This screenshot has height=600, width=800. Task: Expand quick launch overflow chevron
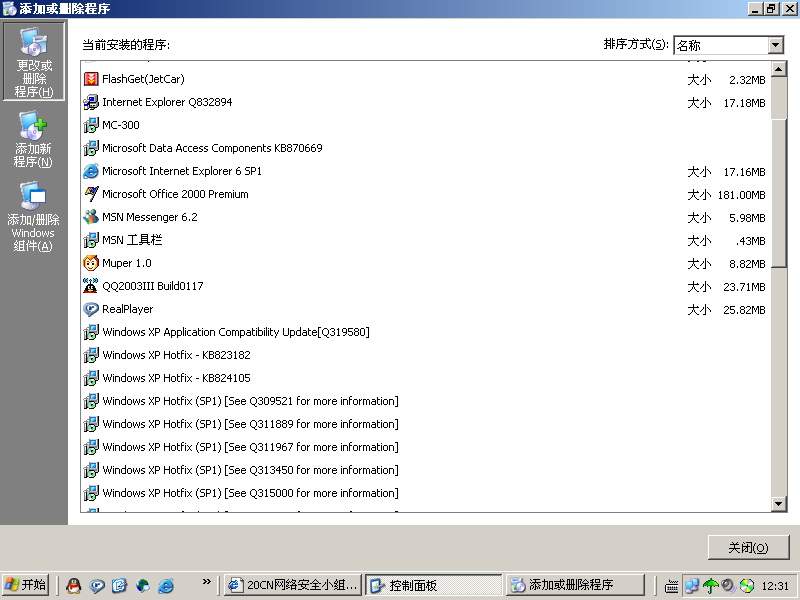tap(207, 582)
